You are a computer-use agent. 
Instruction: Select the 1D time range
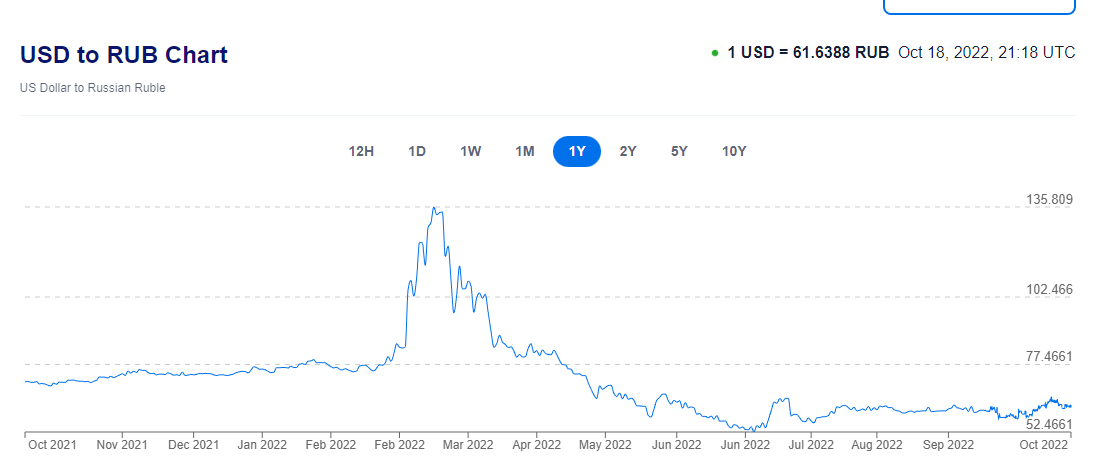417,152
